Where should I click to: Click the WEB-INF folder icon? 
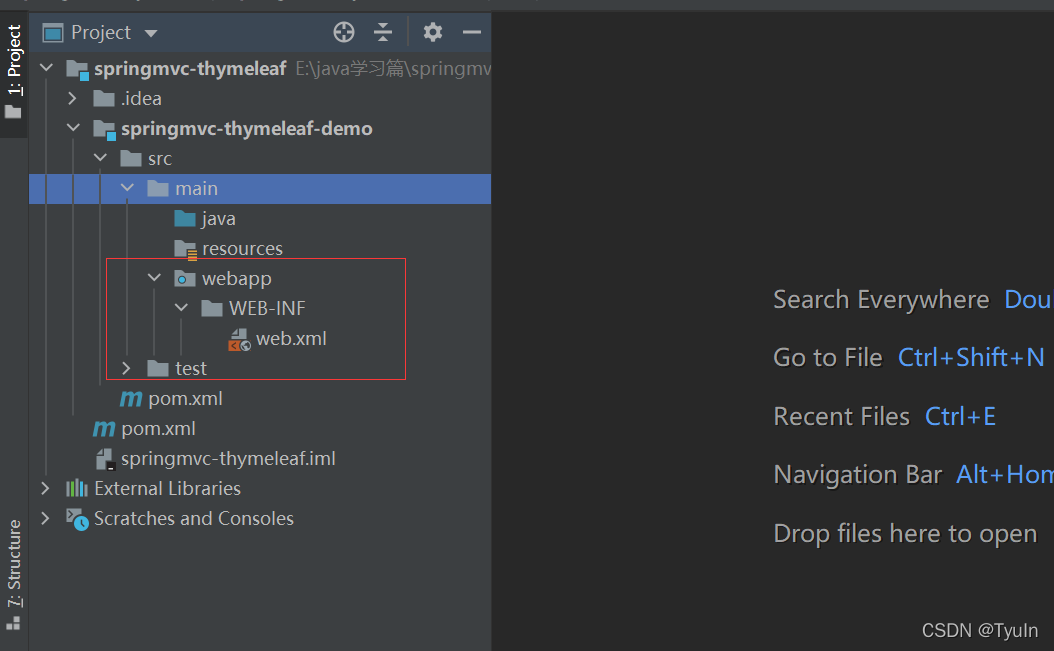(x=211, y=309)
